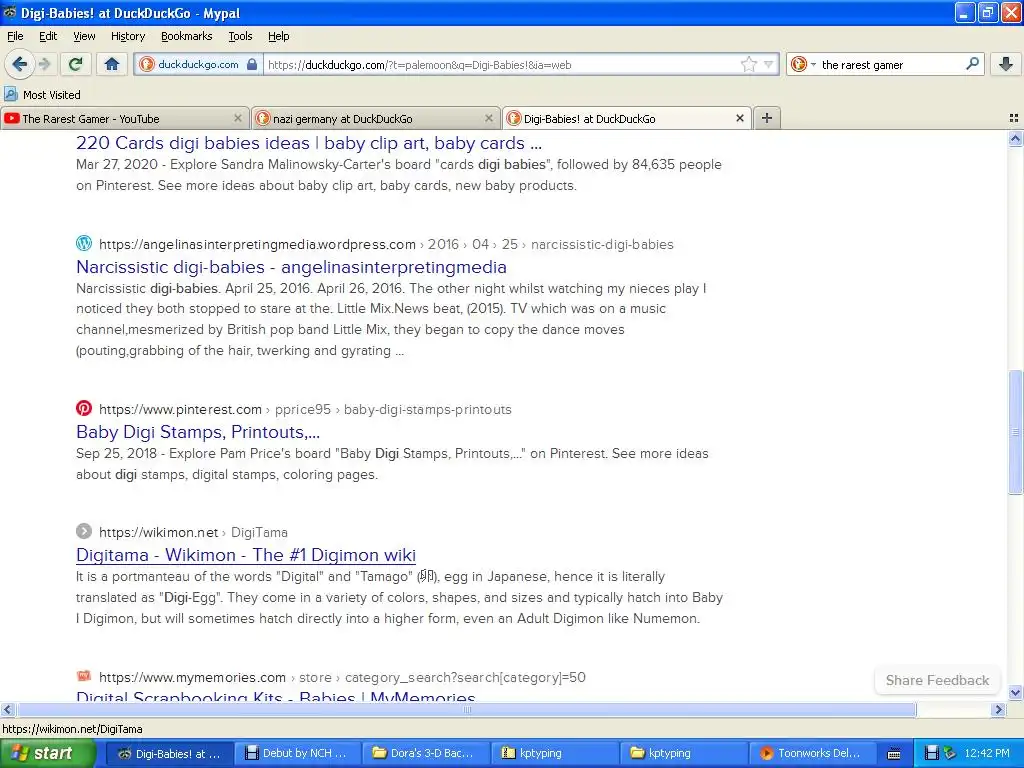
Task: Open the home page icon
Action: (x=112, y=64)
